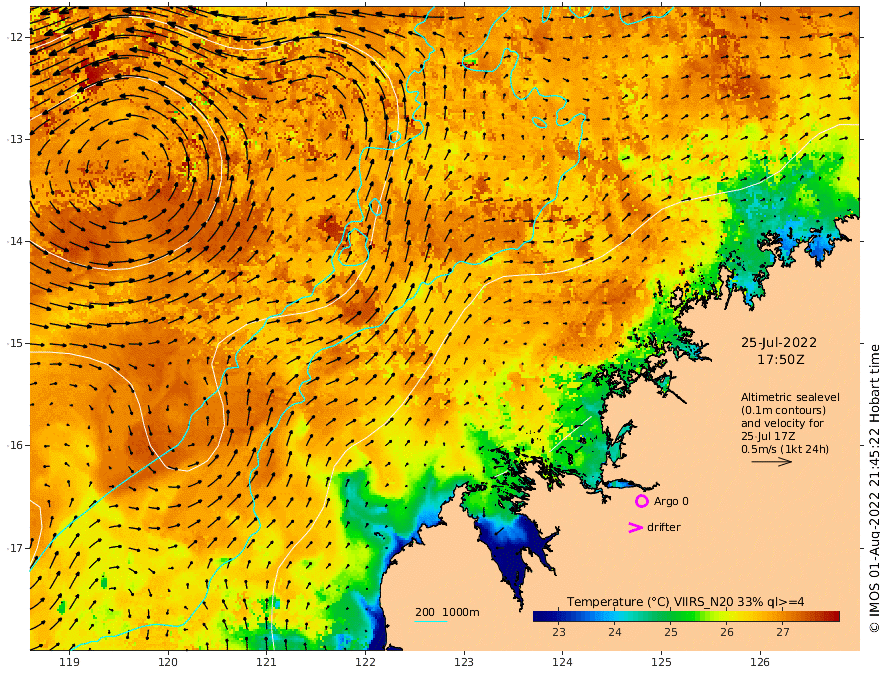
Task: Click the 'Argo 0' legend label
Action: click(671, 501)
